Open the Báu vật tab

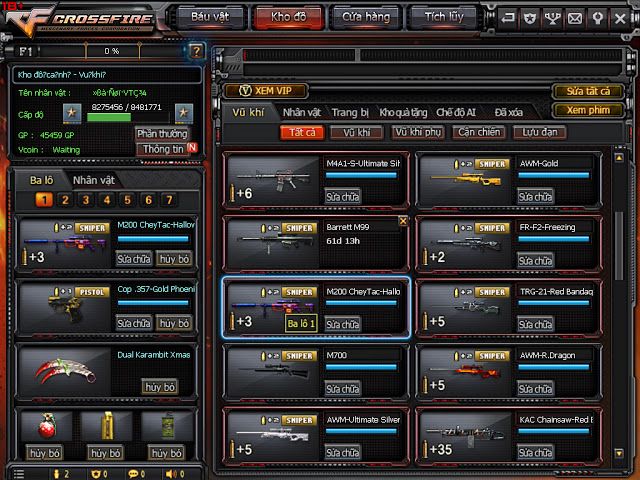point(210,17)
